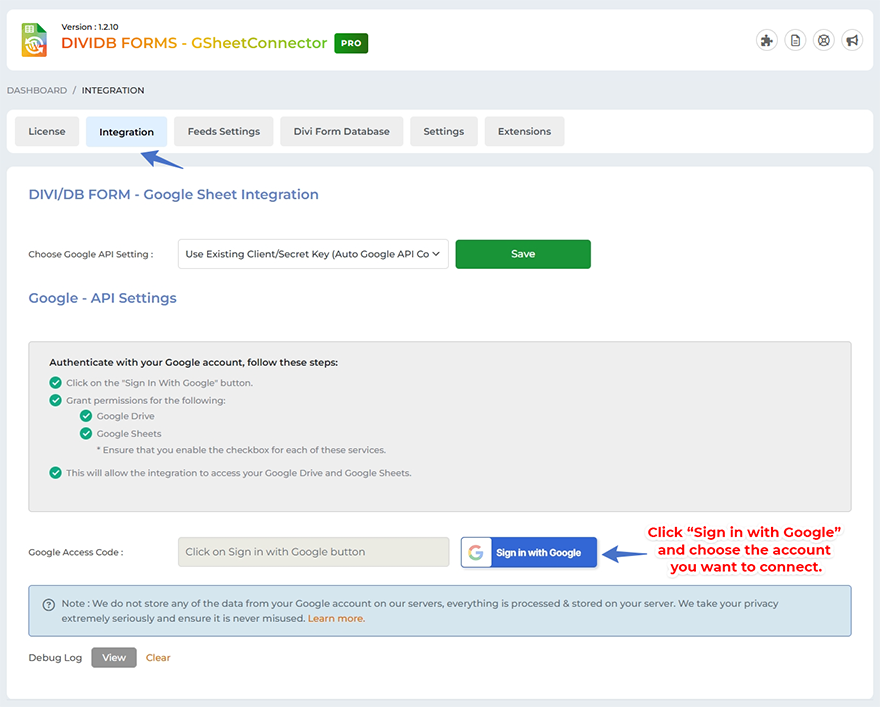This screenshot has height=707, width=880.
Task: Click Clear next to Debug Log
Action: coord(157,657)
